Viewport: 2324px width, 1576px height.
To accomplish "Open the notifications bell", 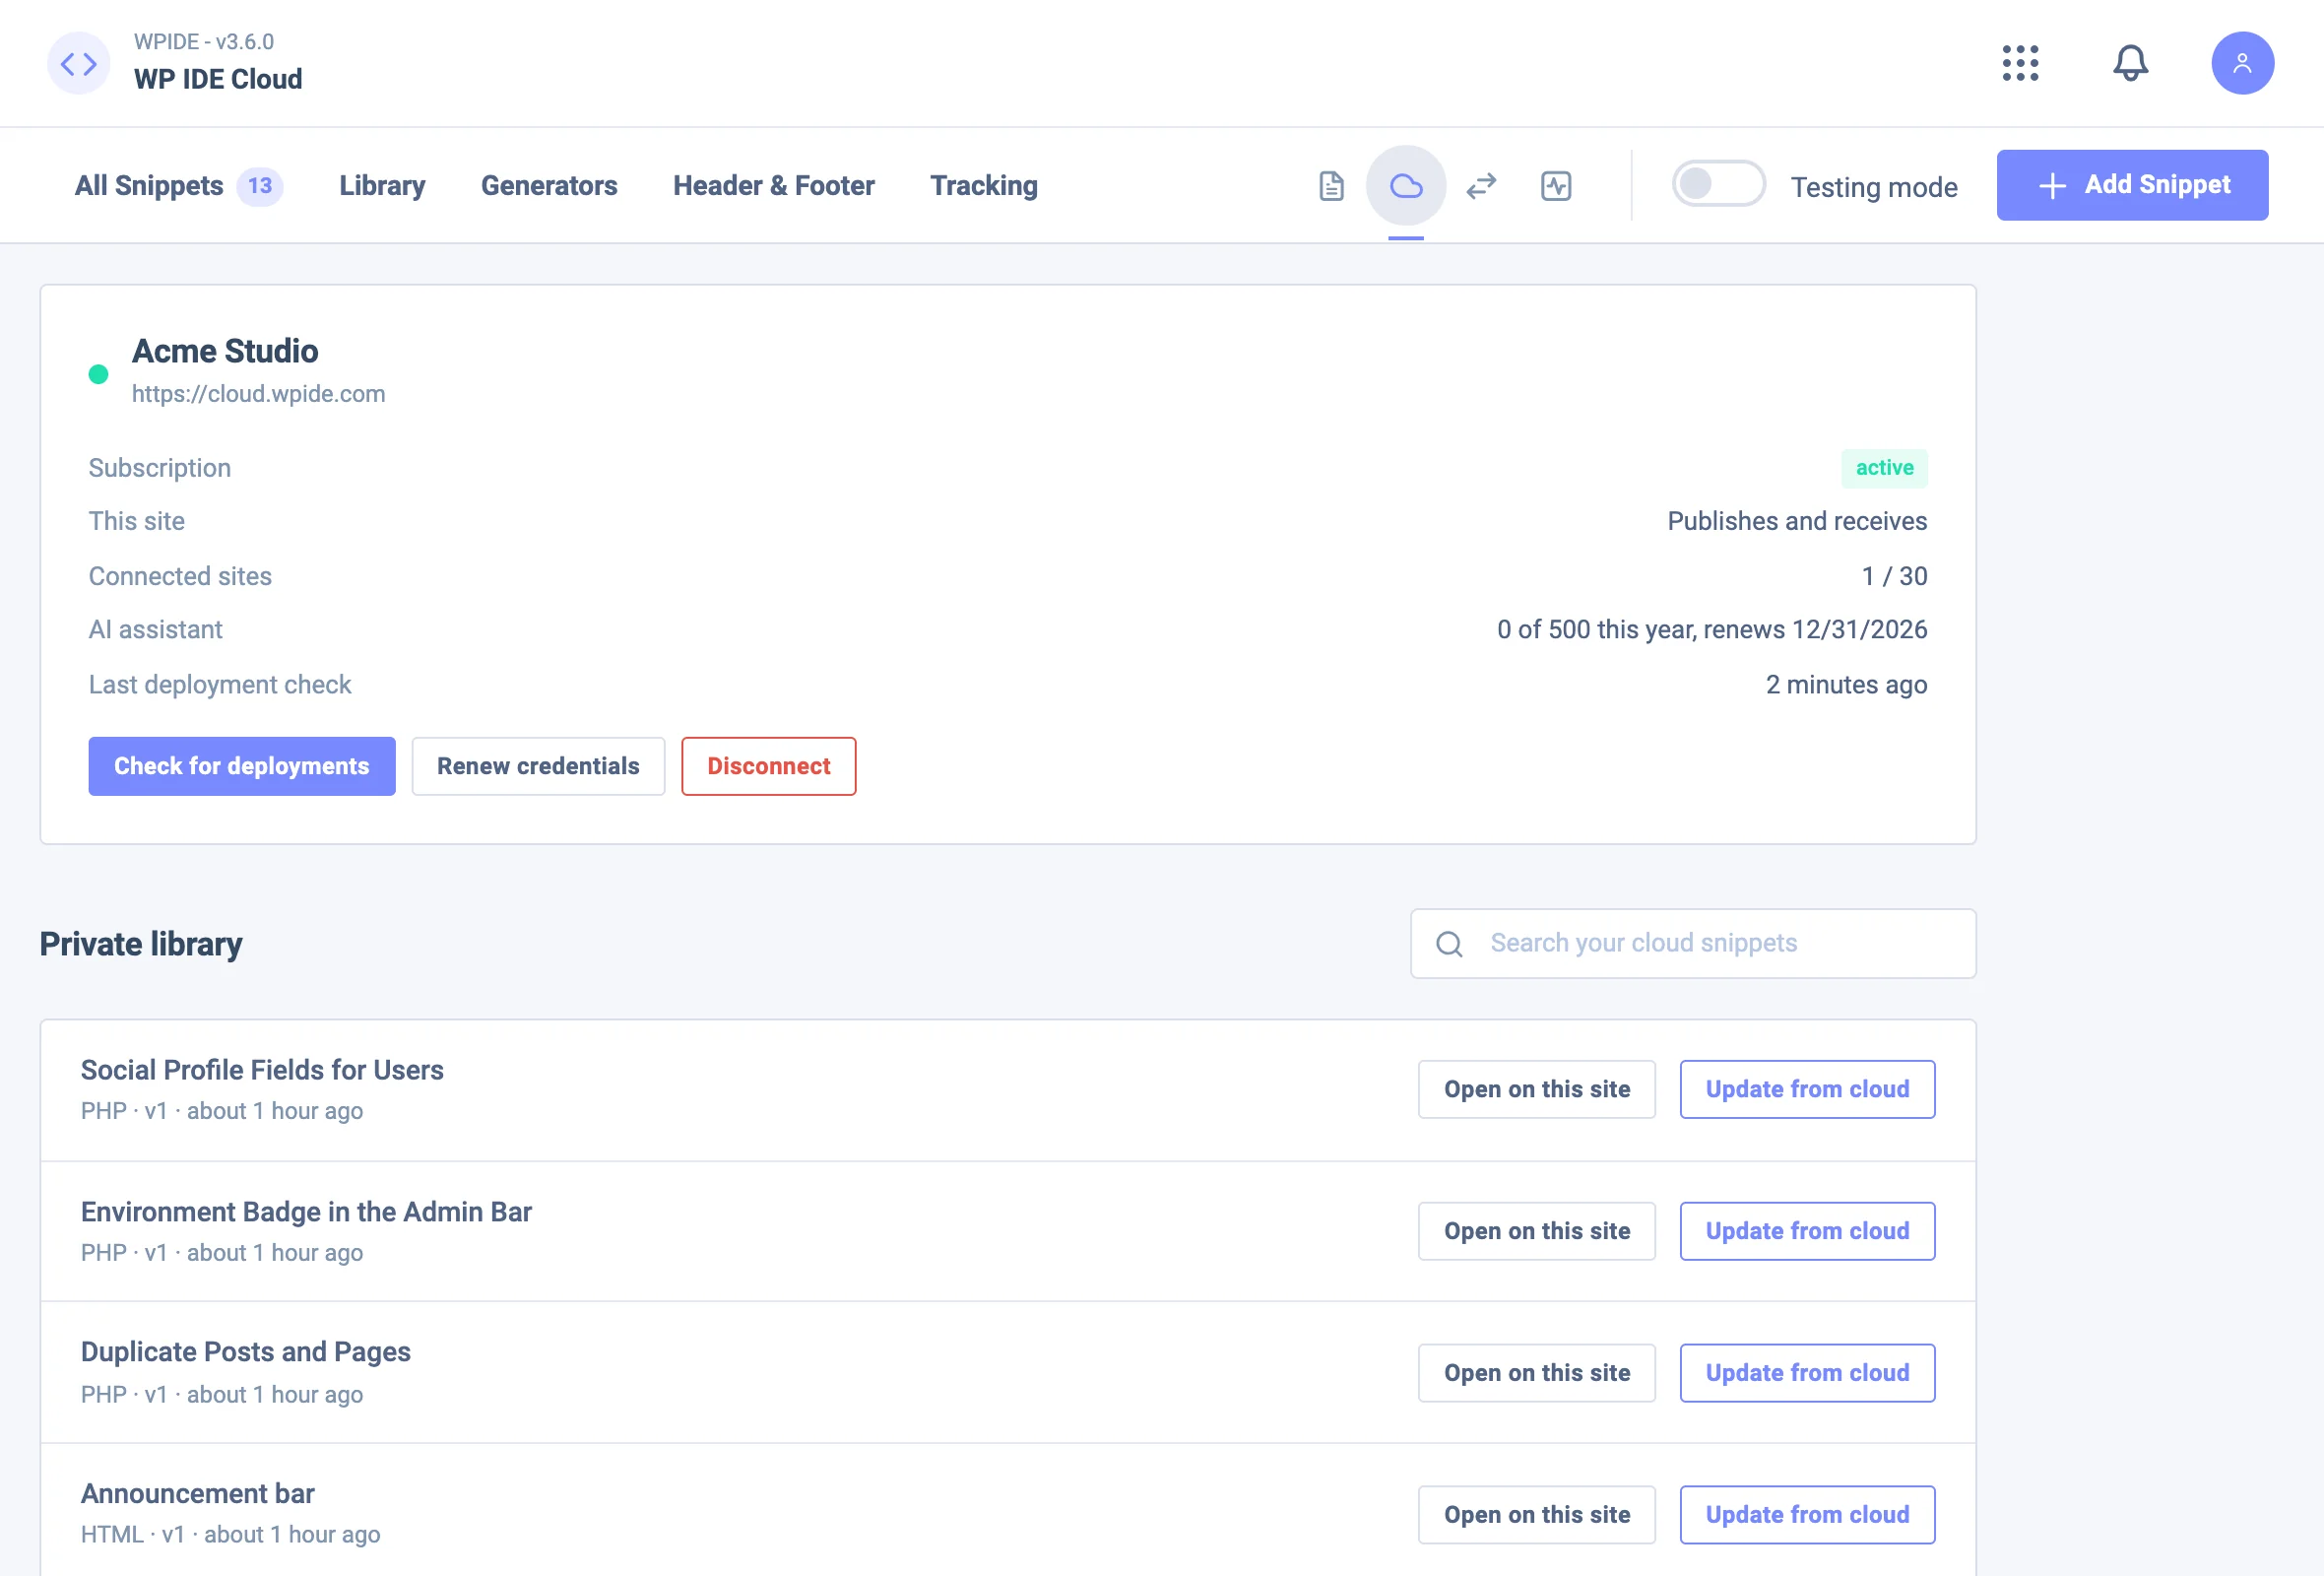I will 2130,63.
